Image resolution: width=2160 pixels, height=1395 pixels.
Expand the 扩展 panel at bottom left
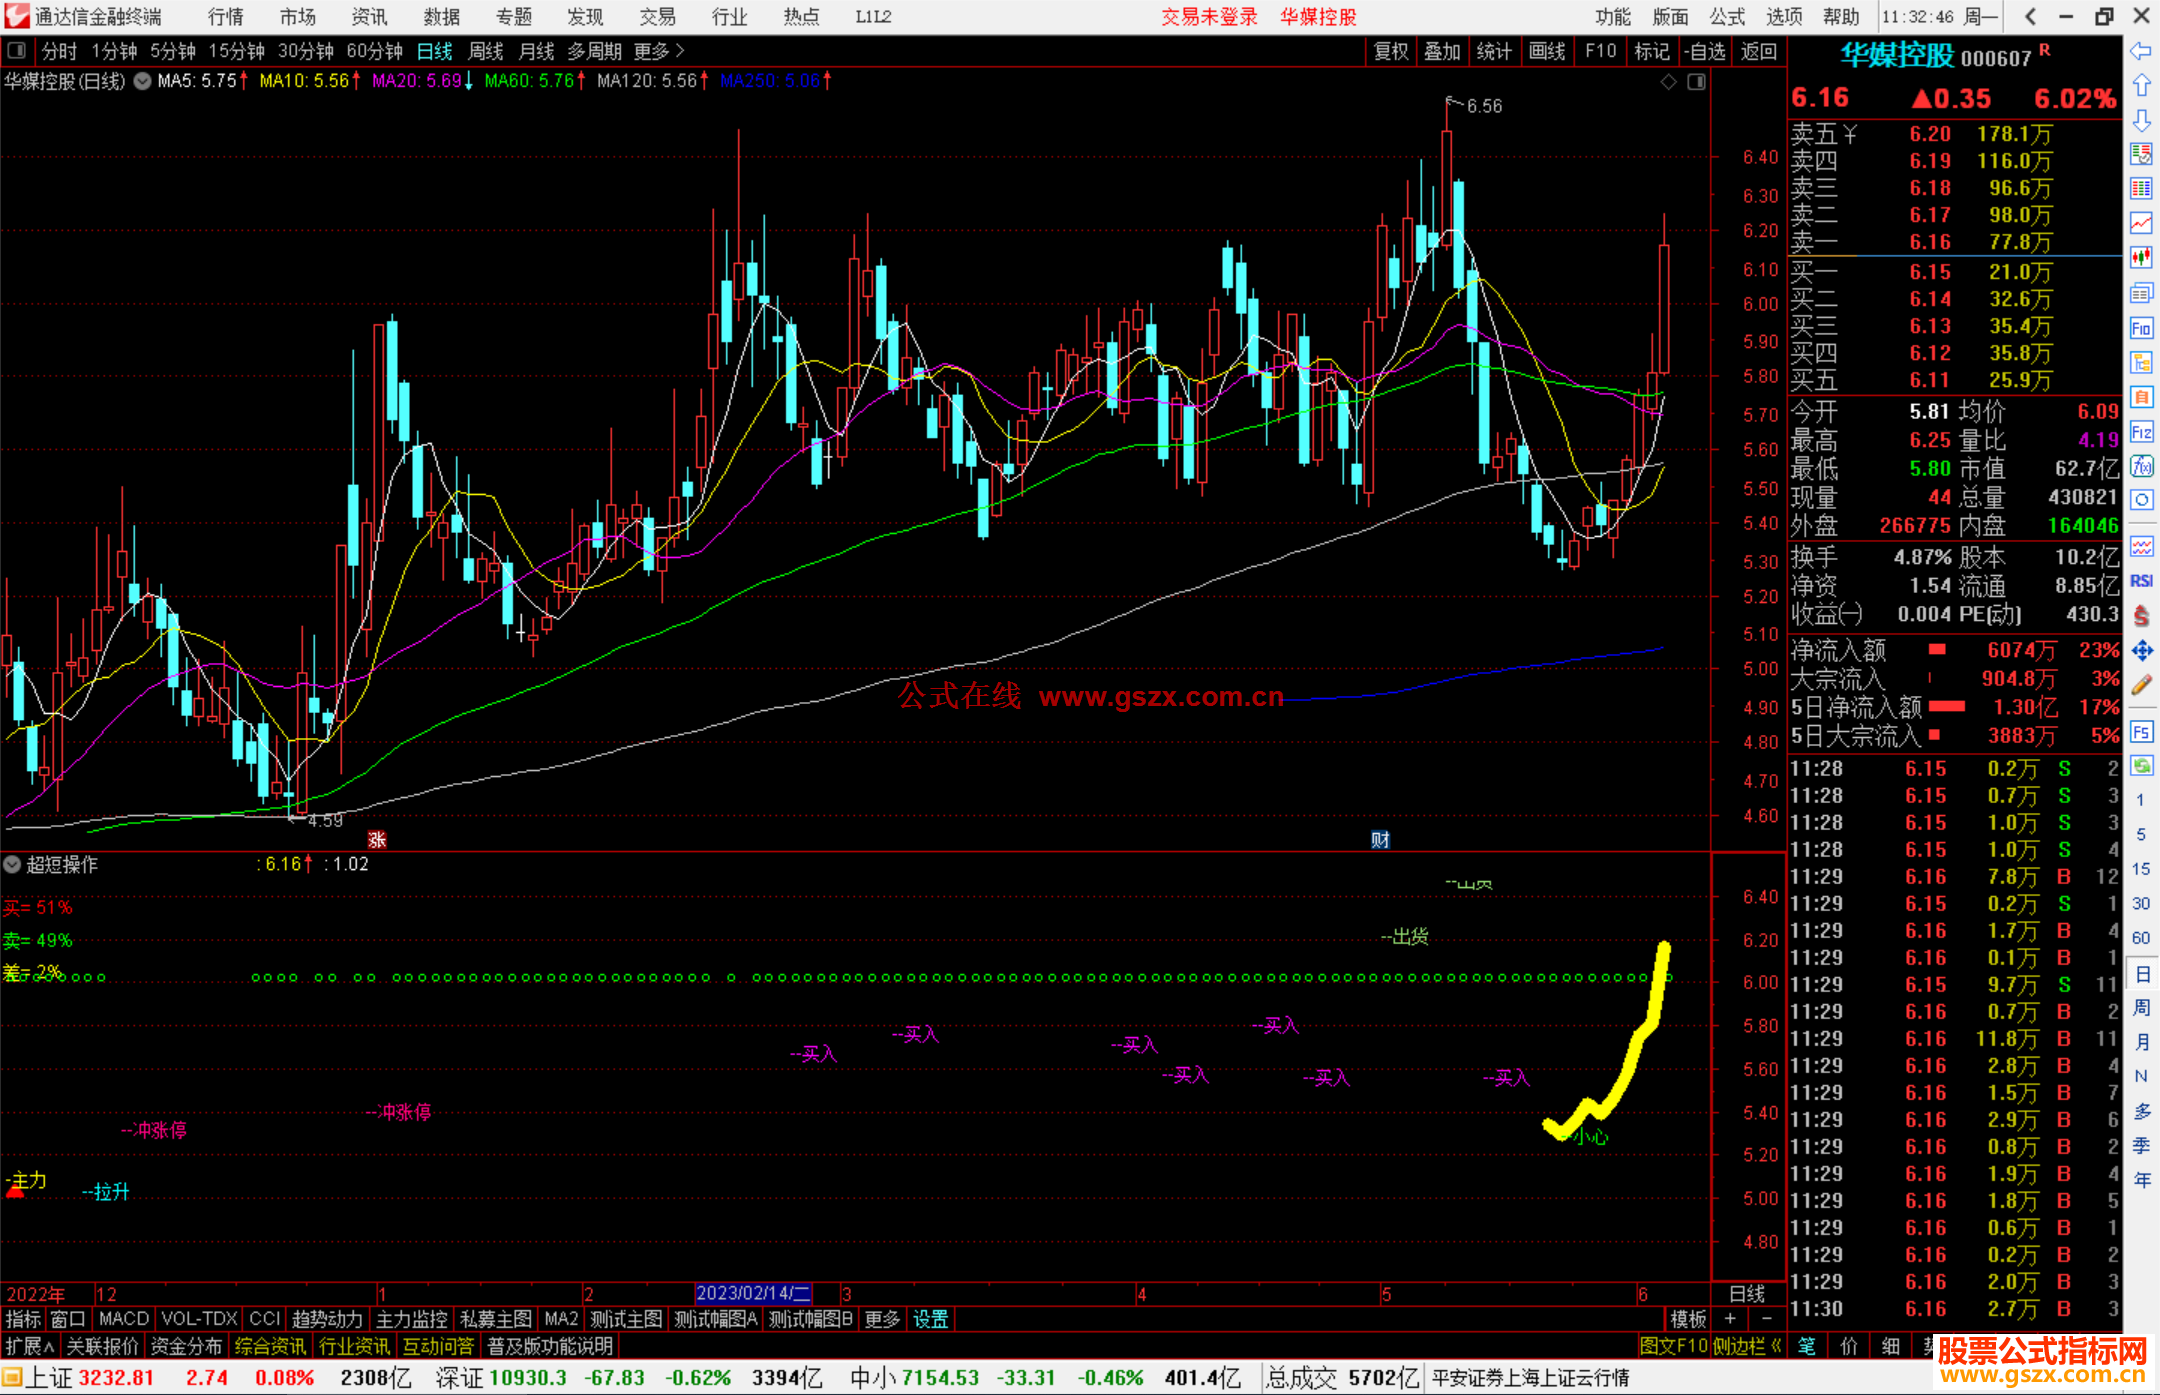pos(30,1346)
